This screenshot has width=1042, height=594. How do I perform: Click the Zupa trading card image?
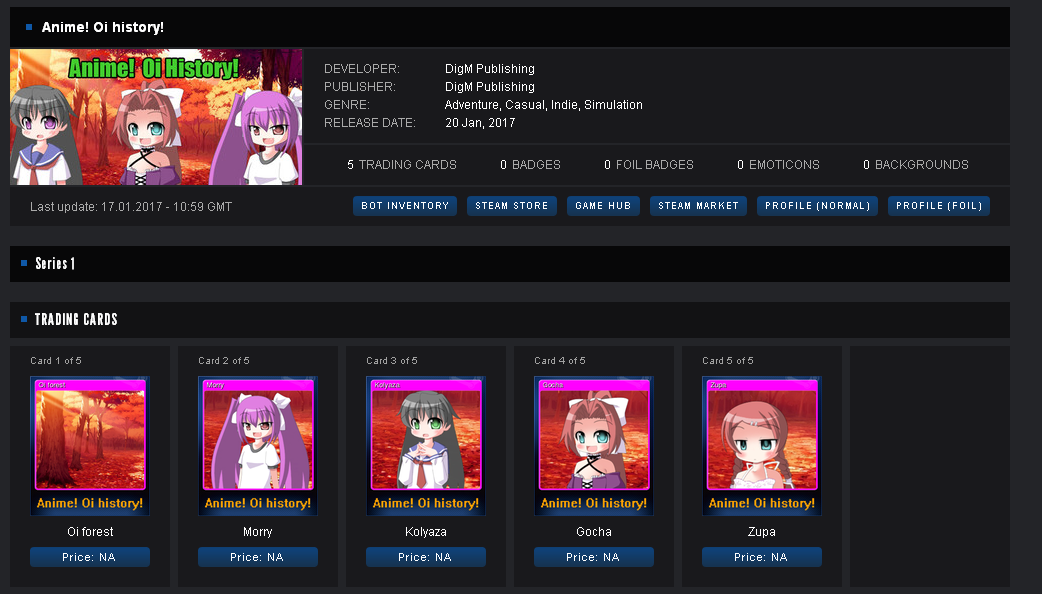click(x=762, y=445)
